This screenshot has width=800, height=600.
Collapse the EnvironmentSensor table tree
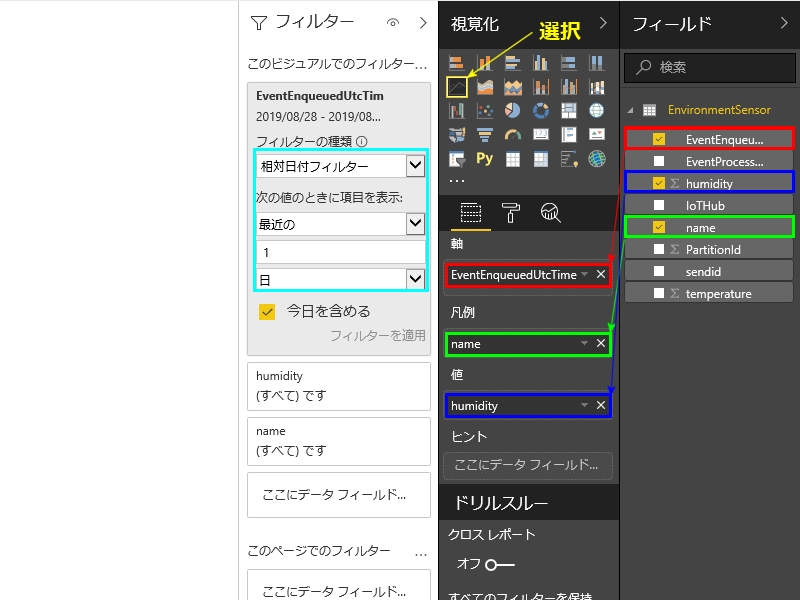tap(630, 110)
